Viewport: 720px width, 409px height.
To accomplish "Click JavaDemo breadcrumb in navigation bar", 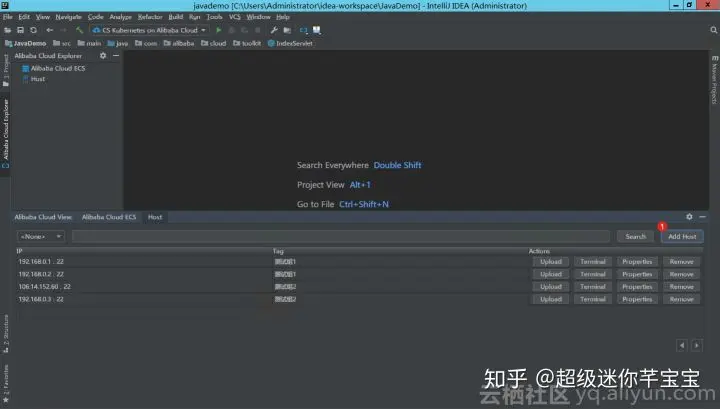I will pyautogui.click(x=26, y=44).
